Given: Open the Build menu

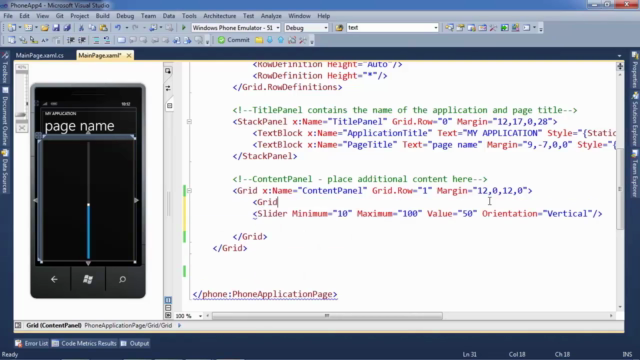Looking at the screenshot, I should pos(102,16).
